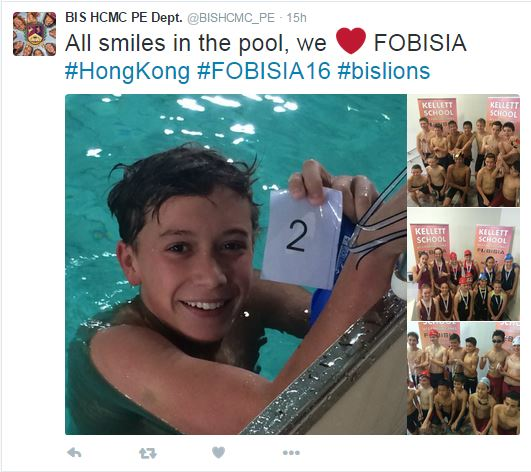Open the 15h timestamp link
531x472 pixels.
click(x=297, y=18)
